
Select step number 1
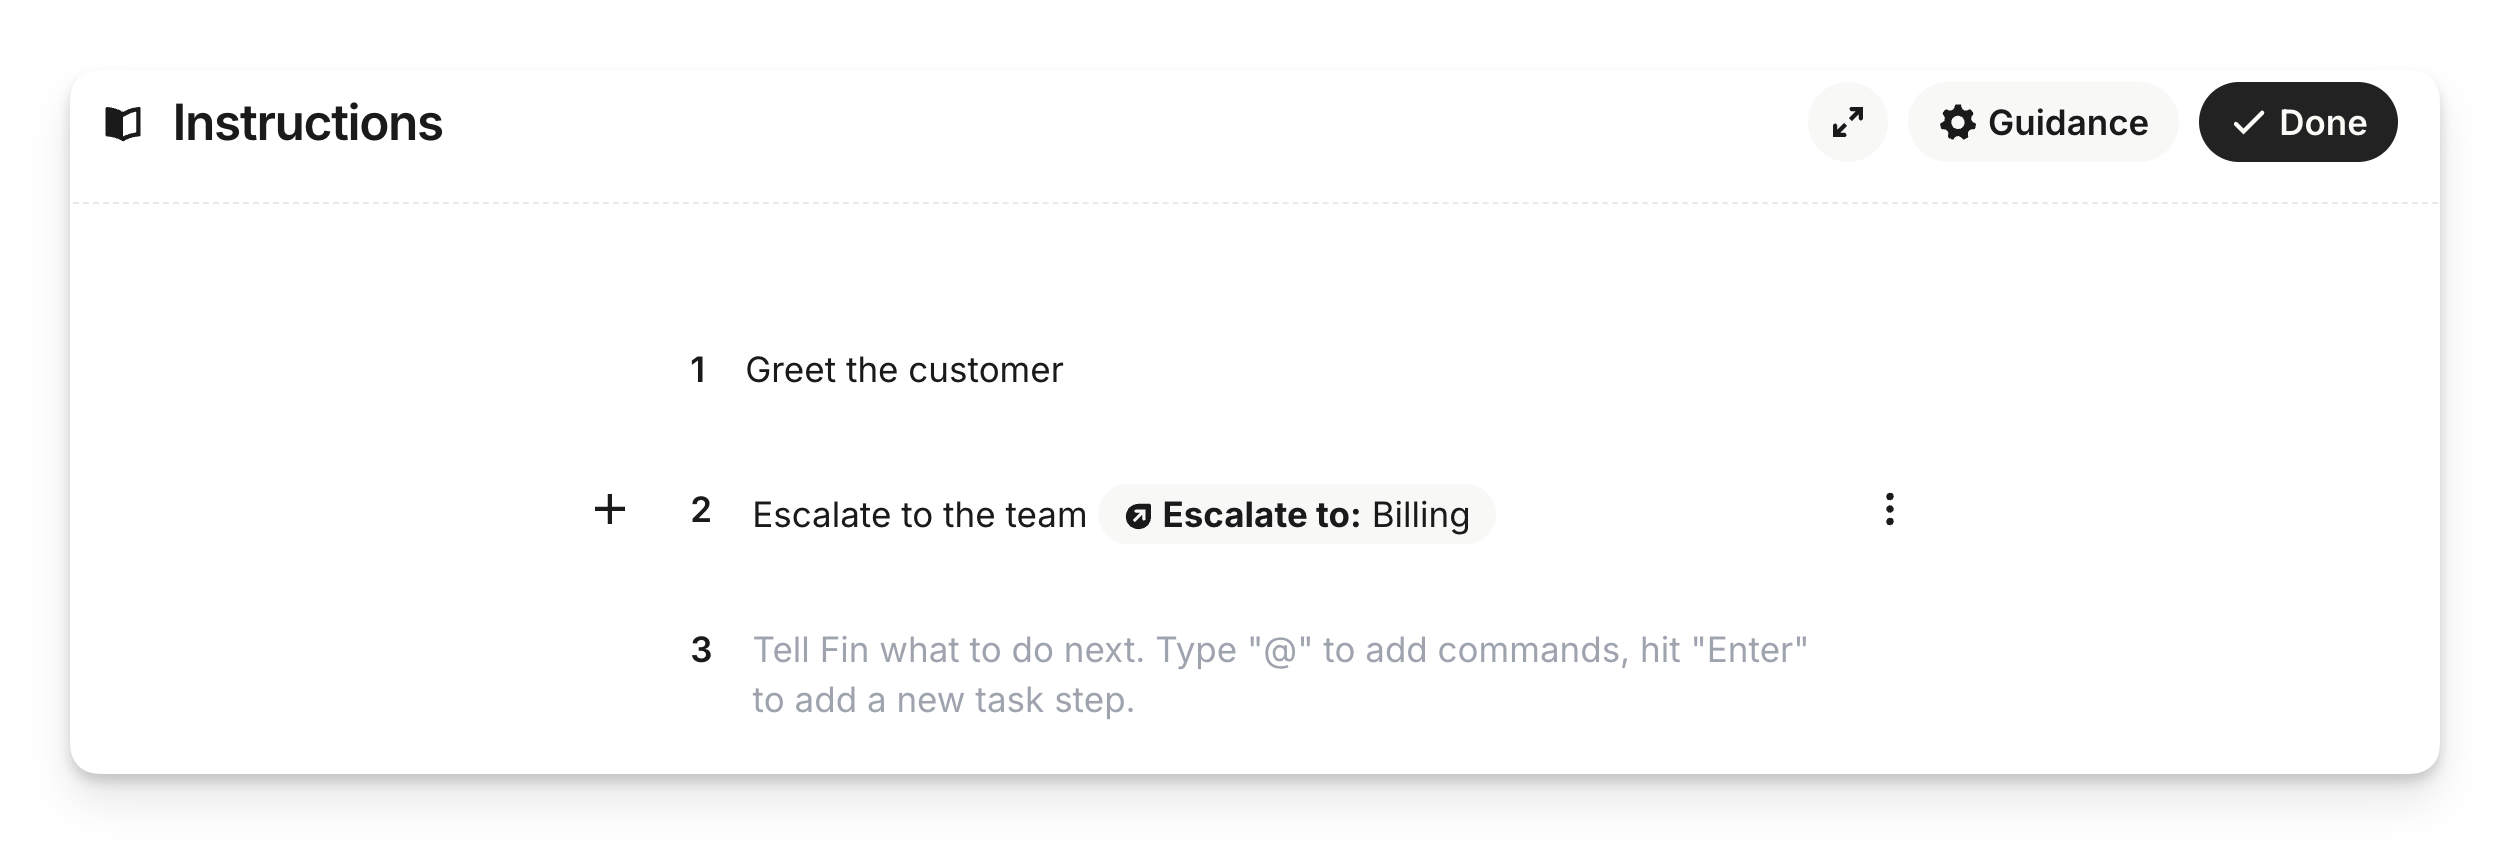[x=698, y=370]
